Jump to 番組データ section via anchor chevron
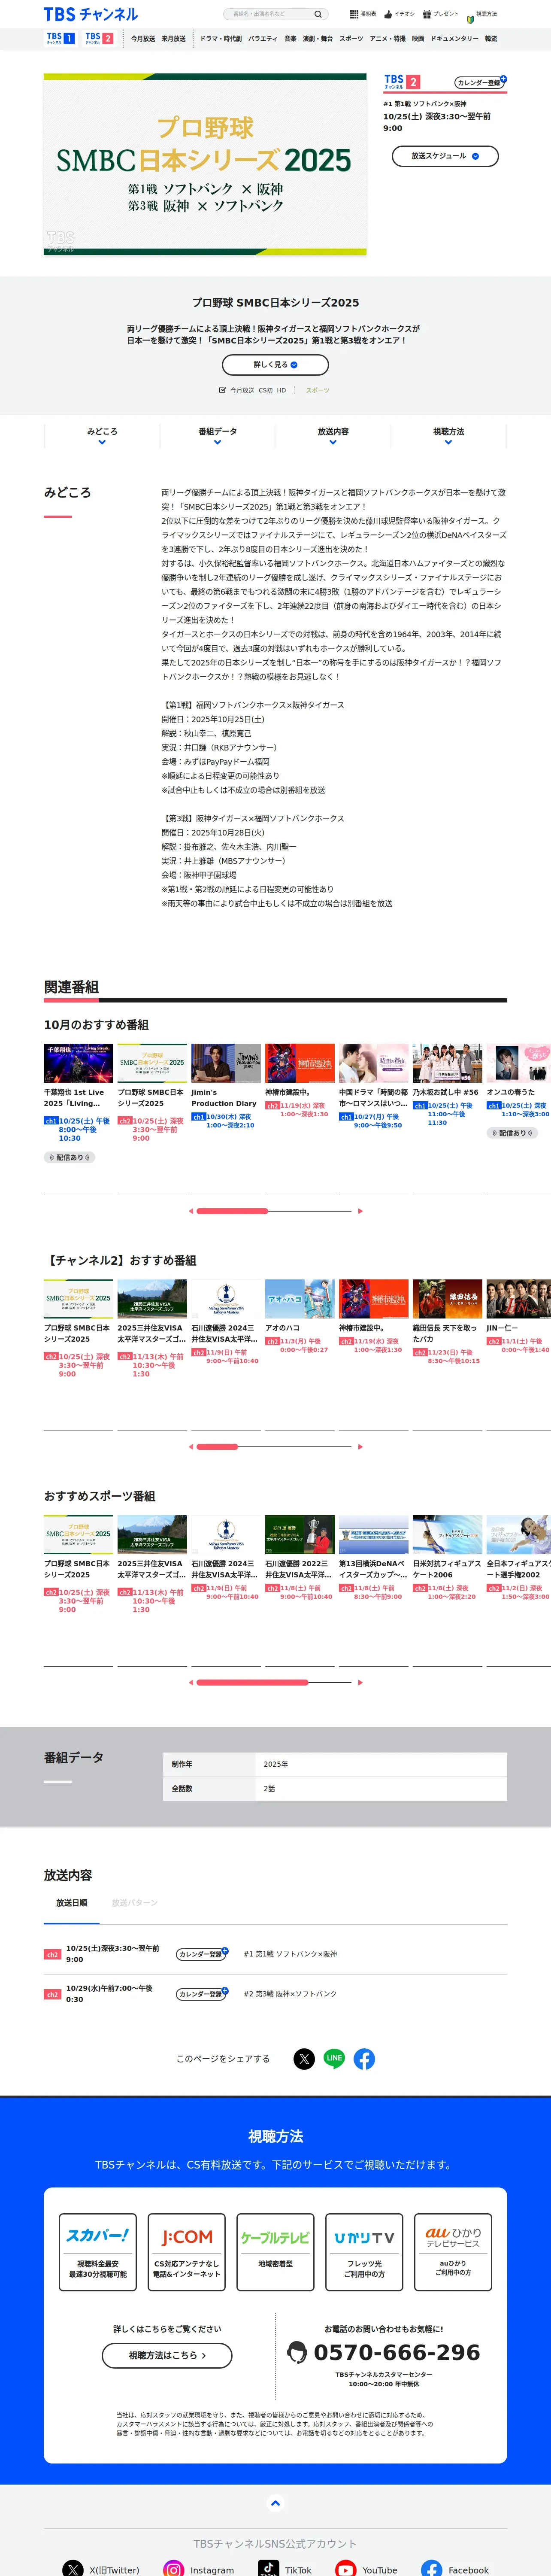The image size is (551, 2576). point(218,442)
